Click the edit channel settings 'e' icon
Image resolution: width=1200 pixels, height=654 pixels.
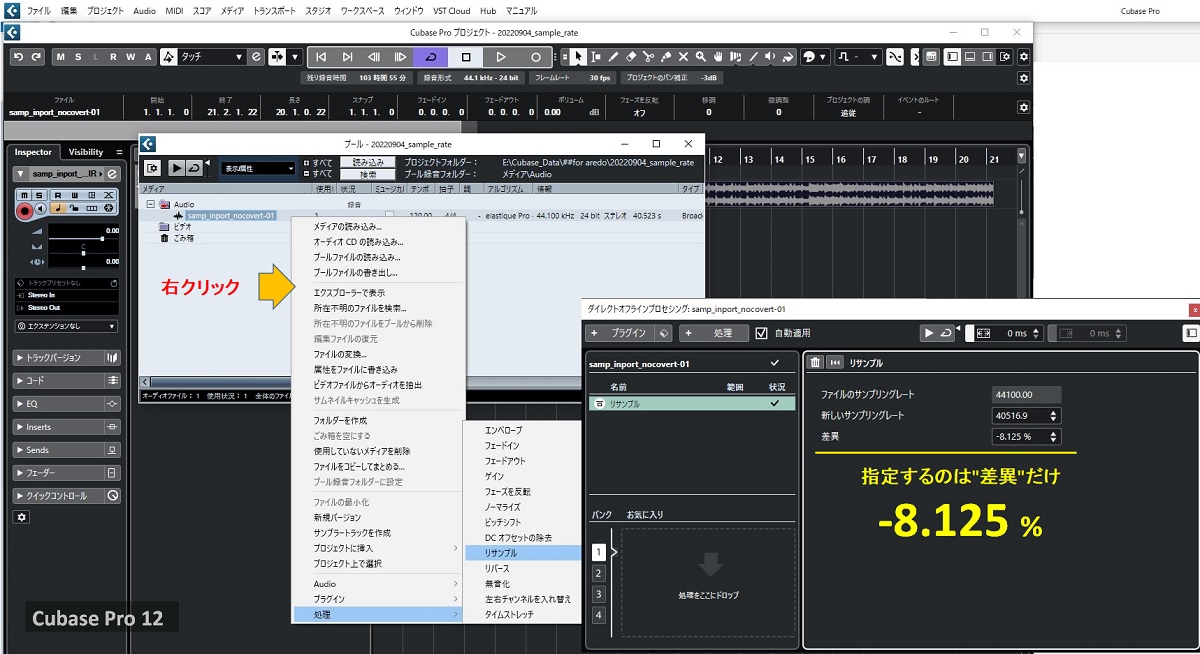tap(112, 174)
